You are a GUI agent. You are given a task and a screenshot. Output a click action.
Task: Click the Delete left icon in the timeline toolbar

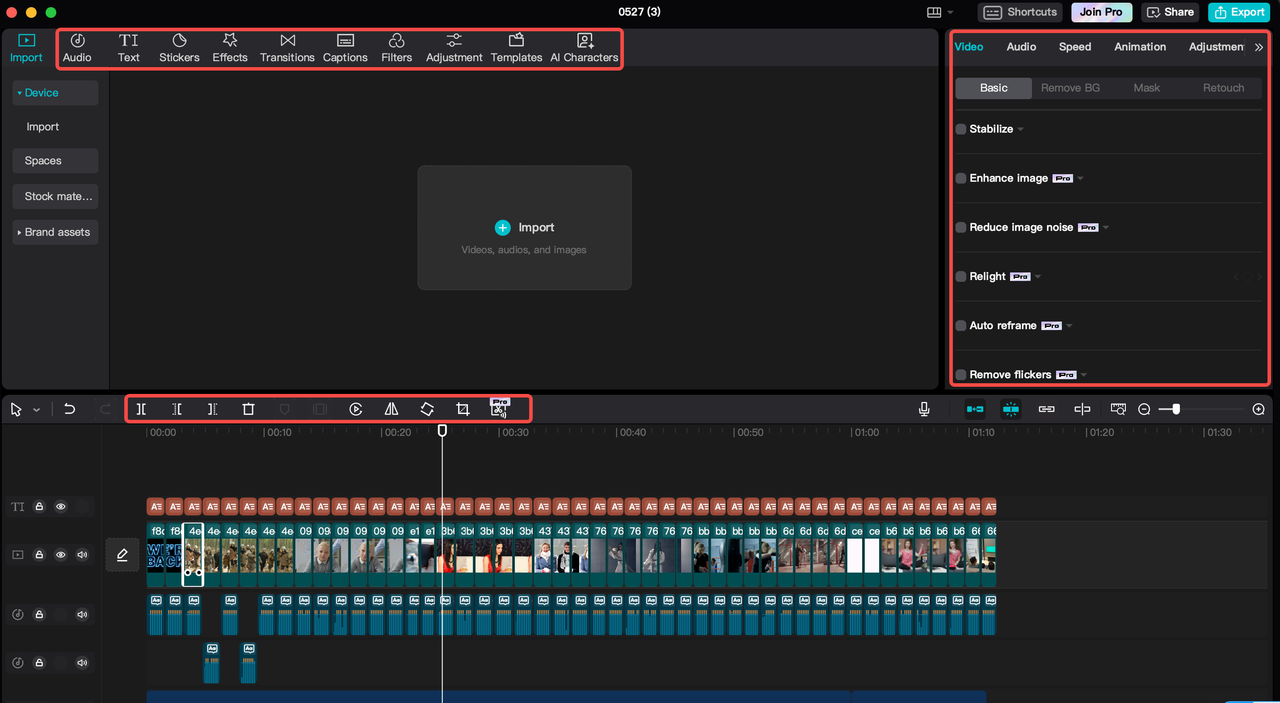177,409
